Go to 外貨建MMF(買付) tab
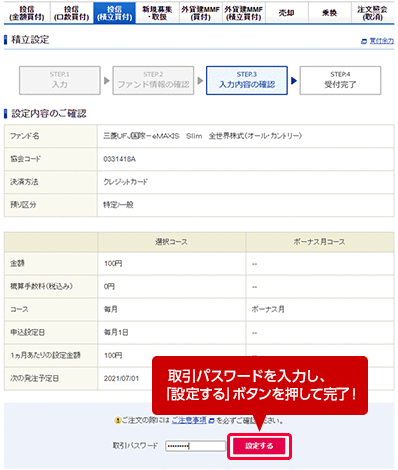The height and width of the screenshot is (470, 398). click(x=200, y=13)
